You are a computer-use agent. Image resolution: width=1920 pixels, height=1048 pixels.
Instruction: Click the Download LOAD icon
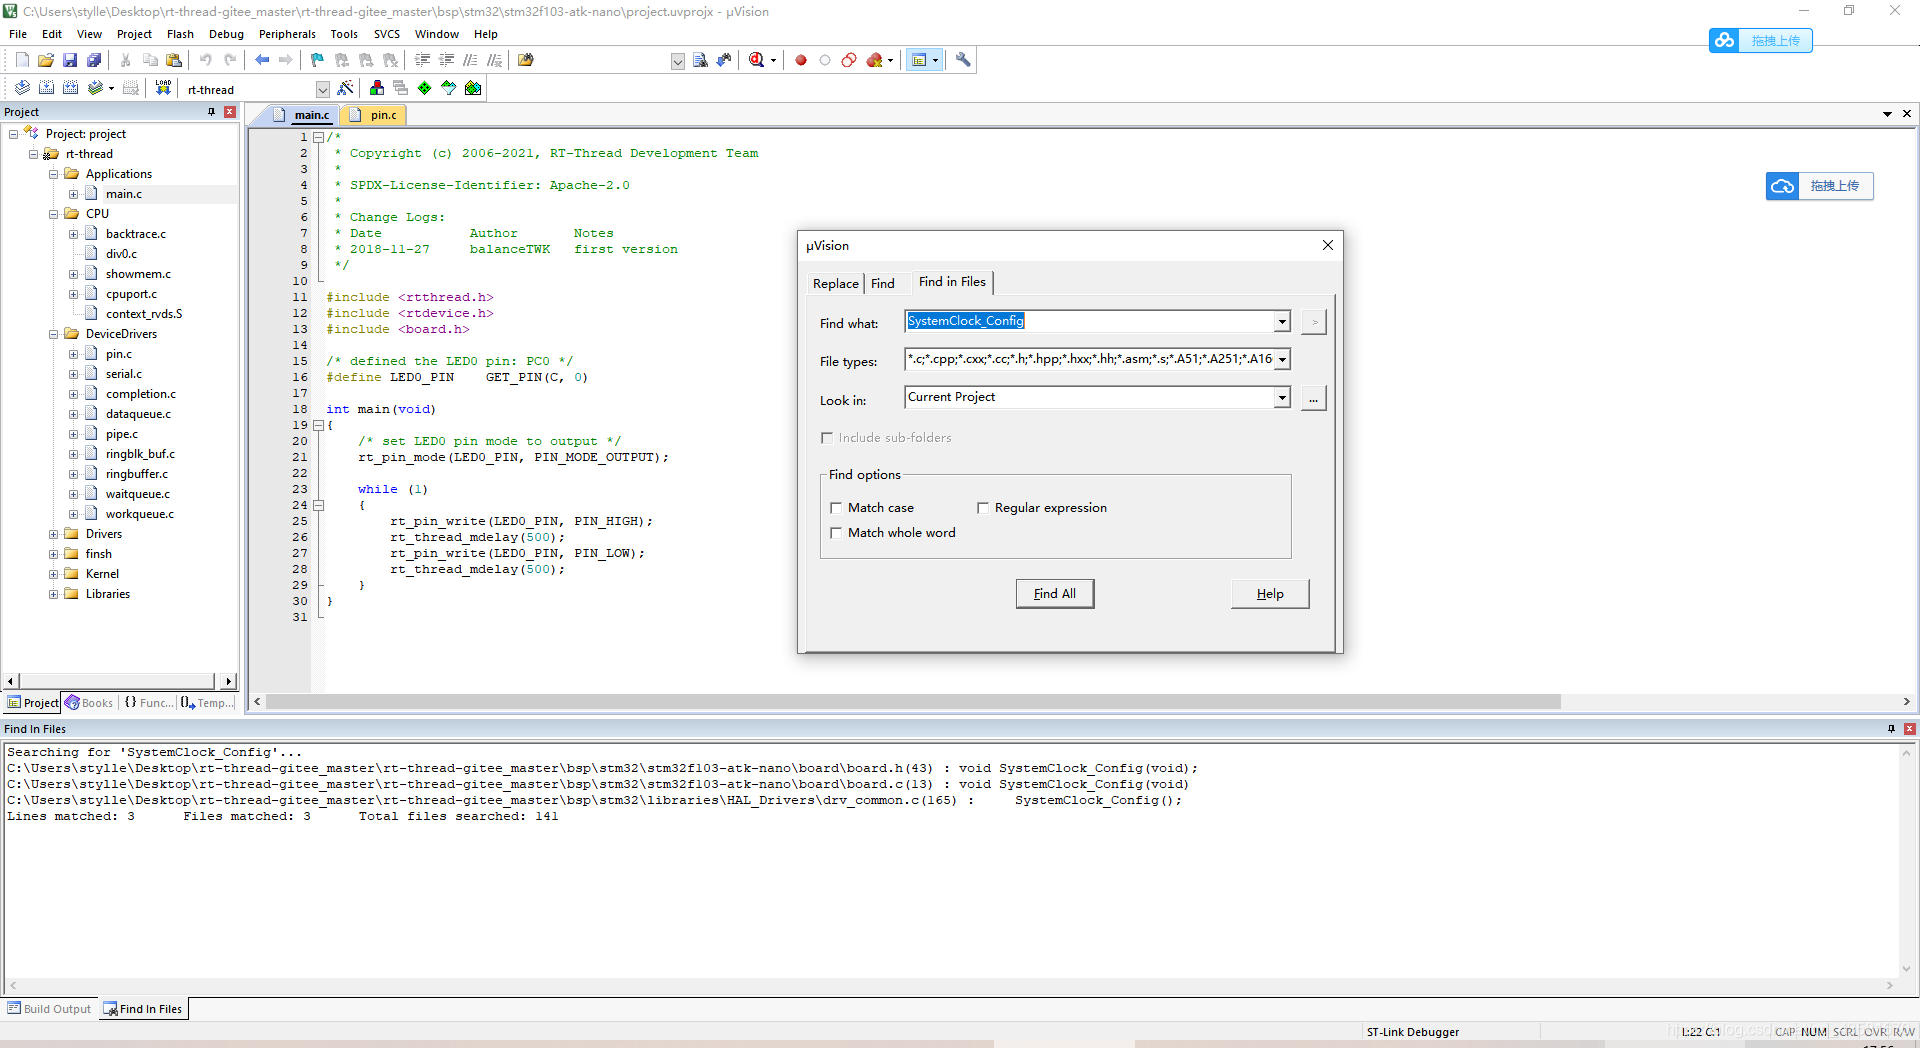pyautogui.click(x=163, y=88)
